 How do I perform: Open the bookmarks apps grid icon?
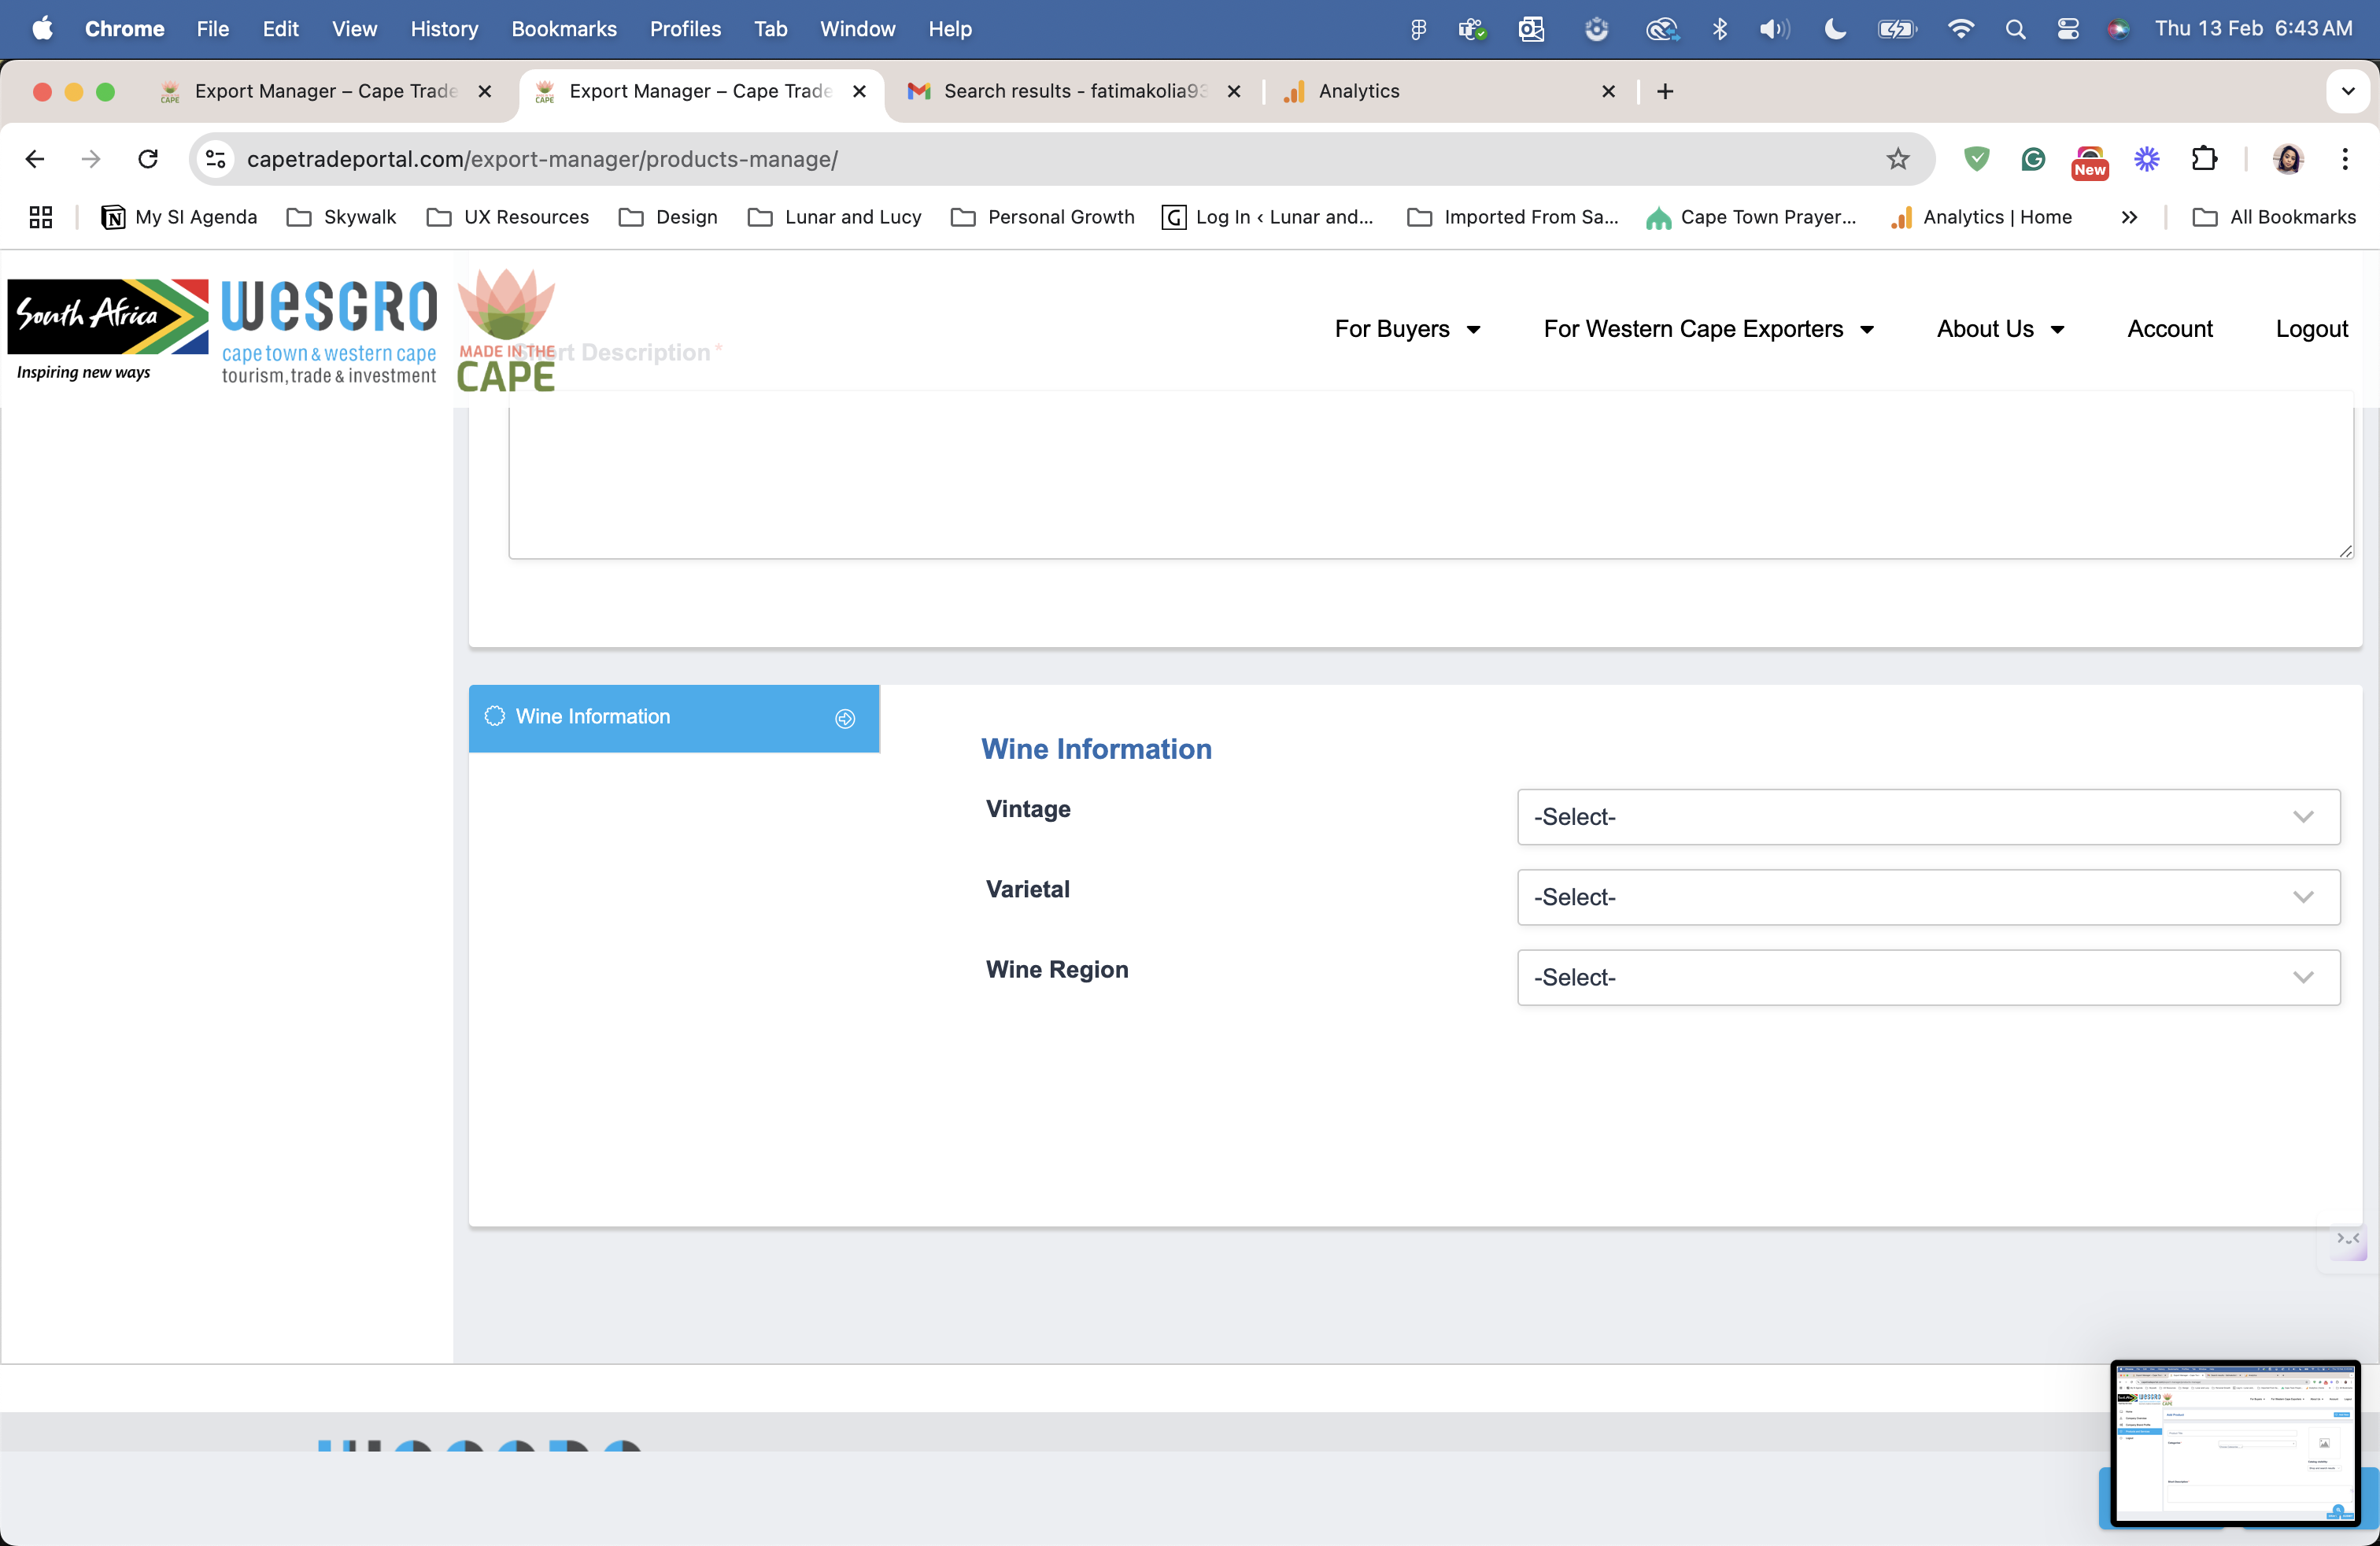(41, 217)
